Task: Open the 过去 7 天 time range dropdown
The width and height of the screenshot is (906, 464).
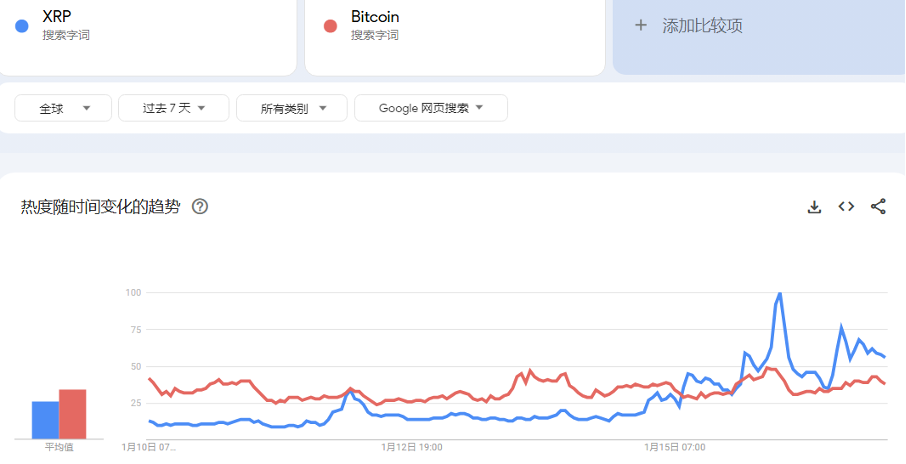Action: point(173,108)
